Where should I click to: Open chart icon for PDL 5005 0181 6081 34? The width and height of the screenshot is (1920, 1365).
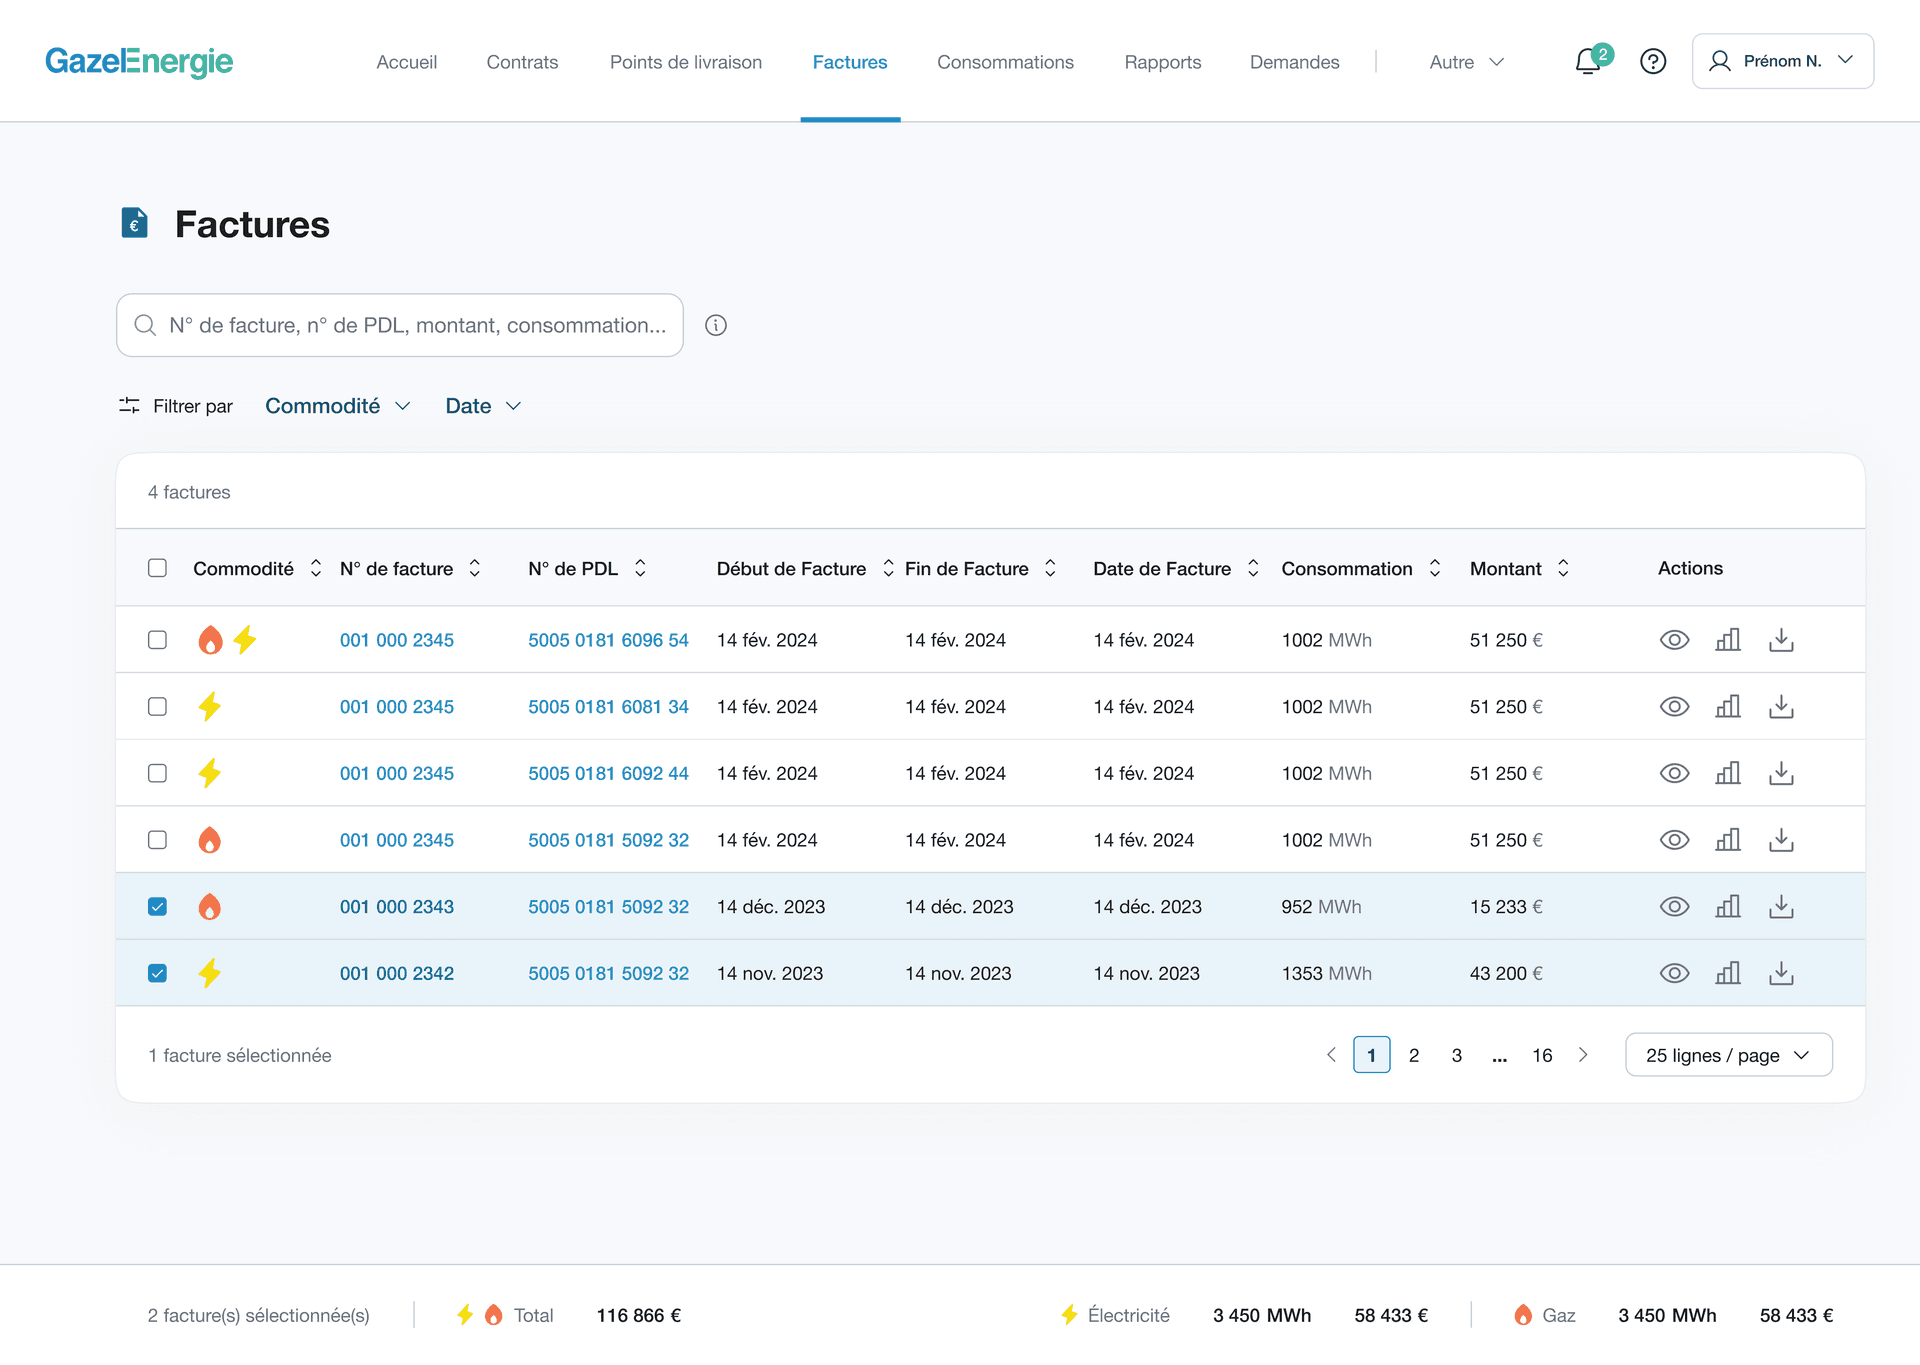(x=1728, y=707)
